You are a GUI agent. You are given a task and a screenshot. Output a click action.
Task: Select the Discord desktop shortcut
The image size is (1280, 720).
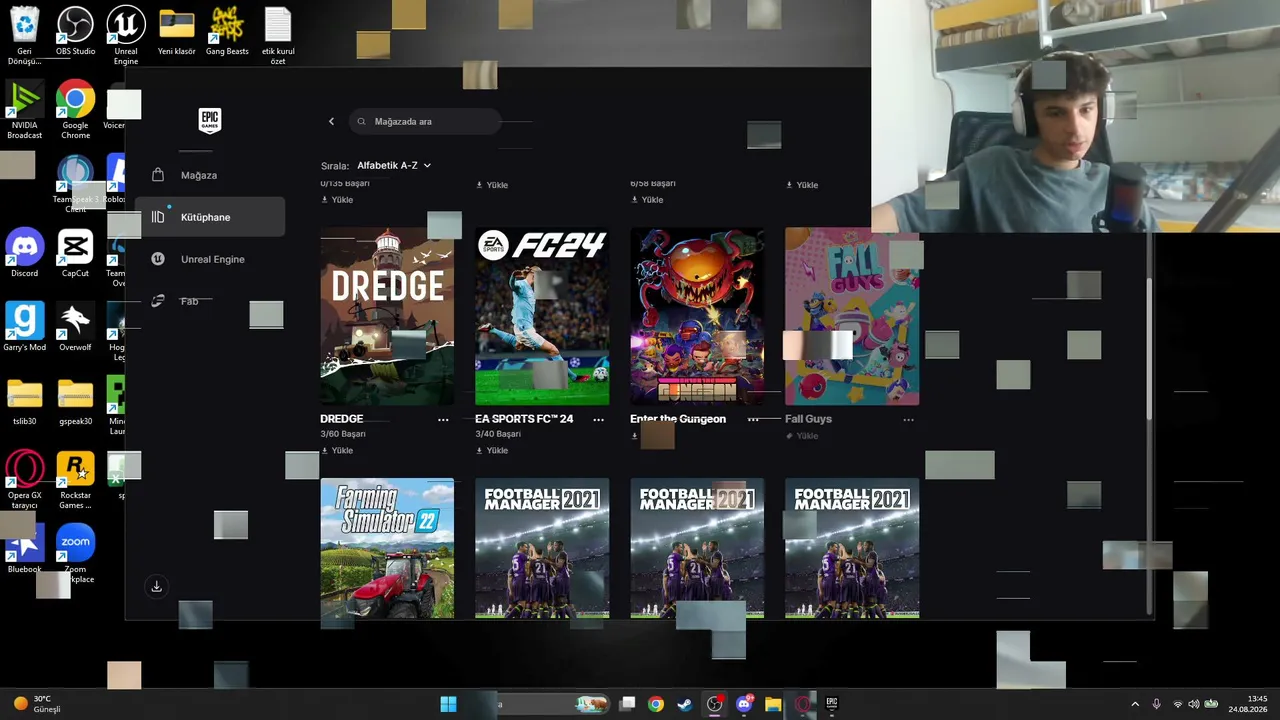(24, 253)
